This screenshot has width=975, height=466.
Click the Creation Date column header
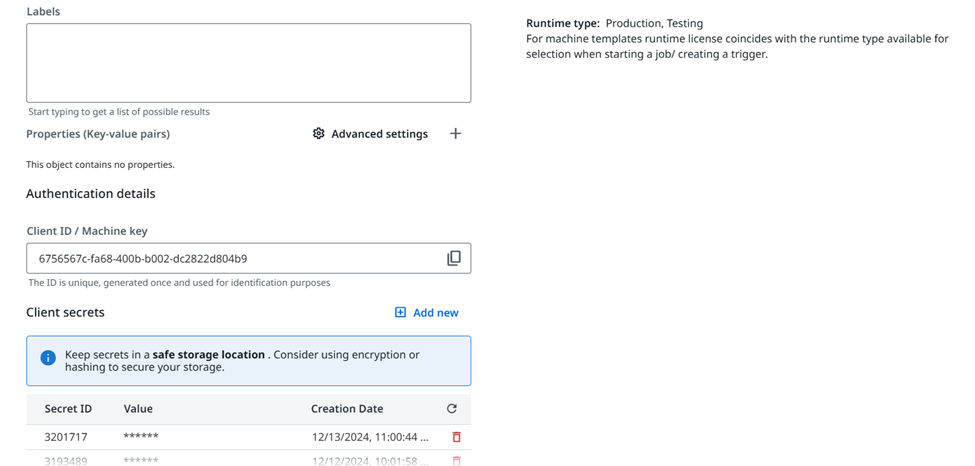pyautogui.click(x=347, y=408)
